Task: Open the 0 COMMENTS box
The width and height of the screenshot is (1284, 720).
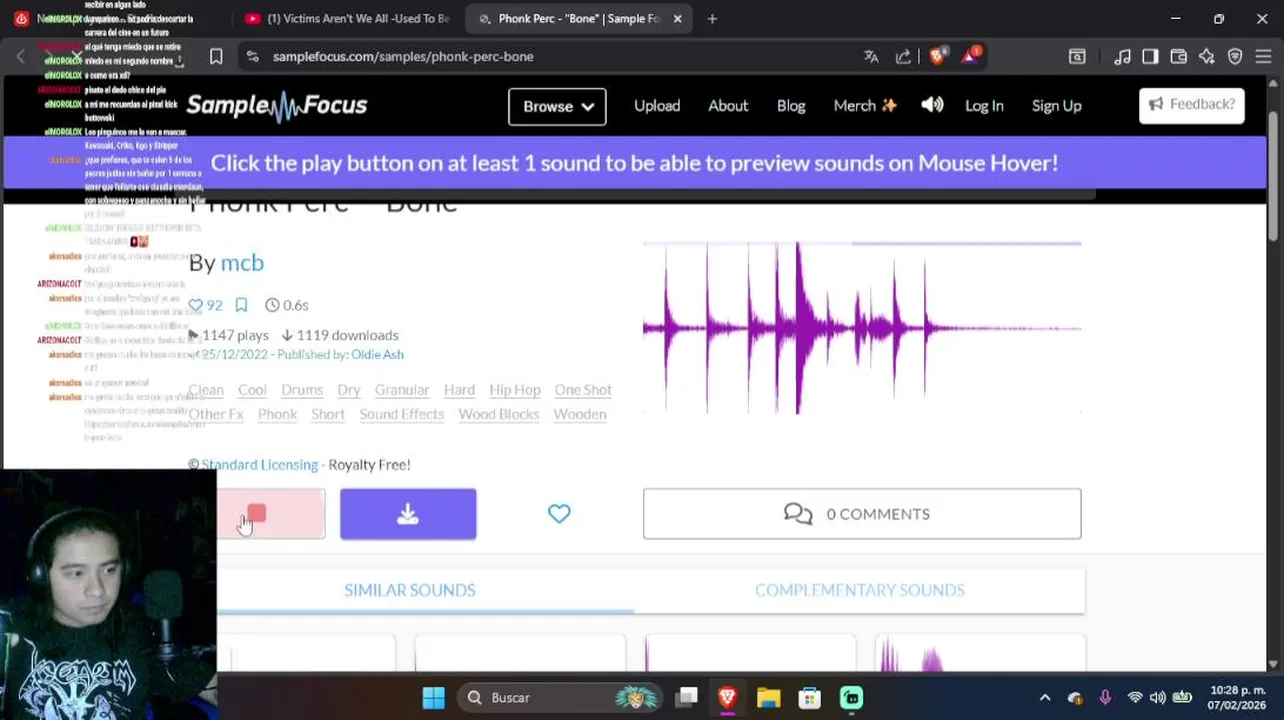Action: pyautogui.click(x=862, y=514)
